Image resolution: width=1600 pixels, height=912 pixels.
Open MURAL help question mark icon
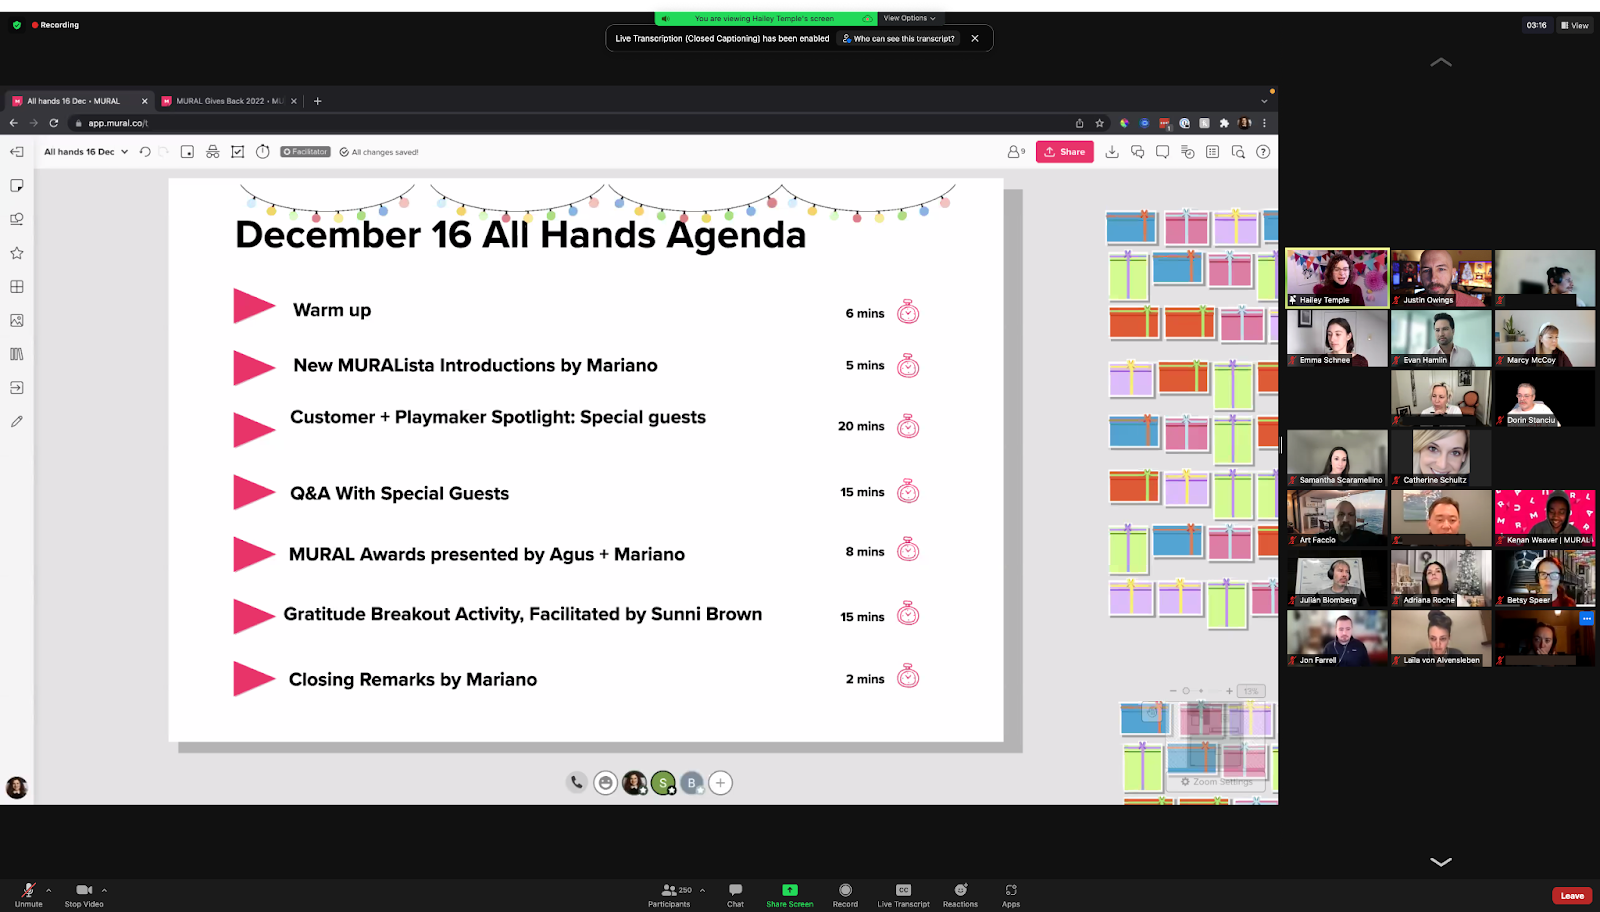1263,152
